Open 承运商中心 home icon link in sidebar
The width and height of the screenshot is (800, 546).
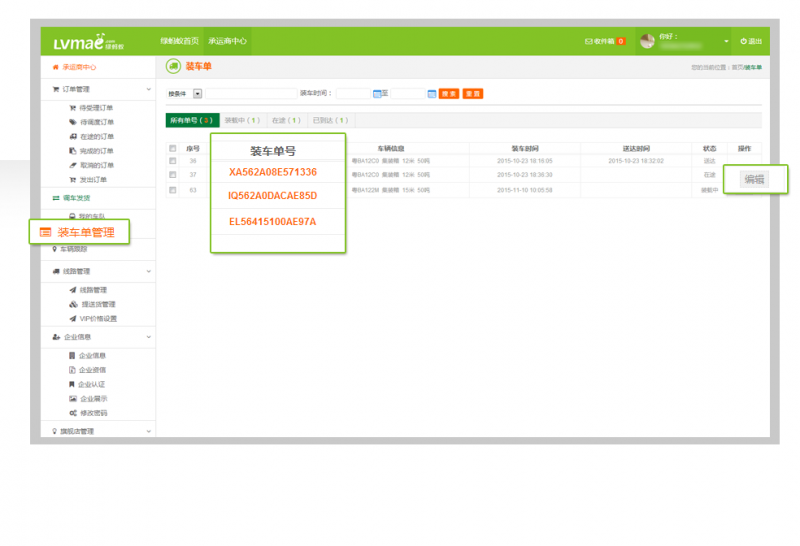coord(74,67)
